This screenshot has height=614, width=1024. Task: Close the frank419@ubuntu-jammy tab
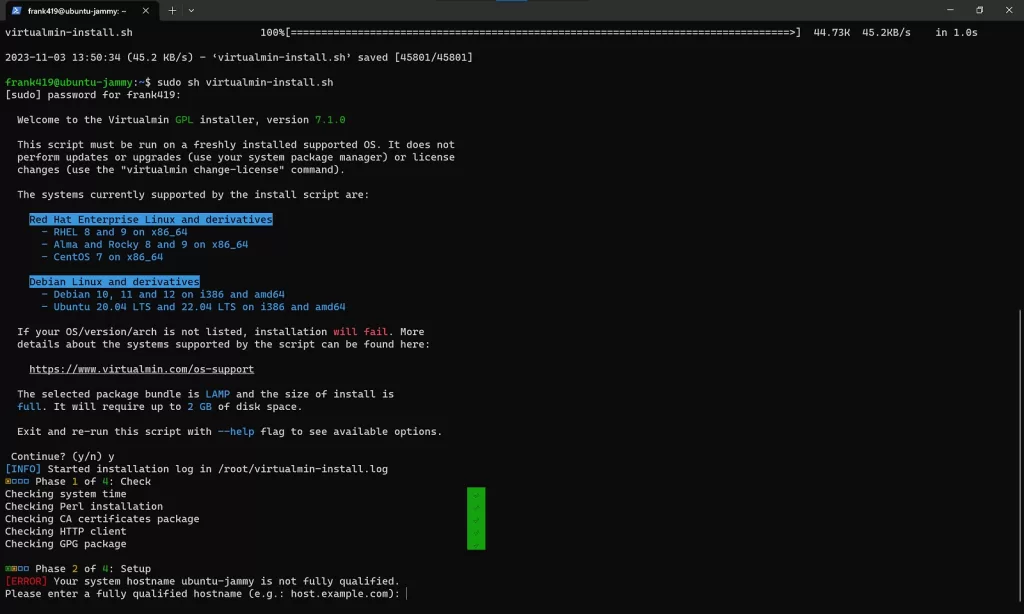coord(147,10)
